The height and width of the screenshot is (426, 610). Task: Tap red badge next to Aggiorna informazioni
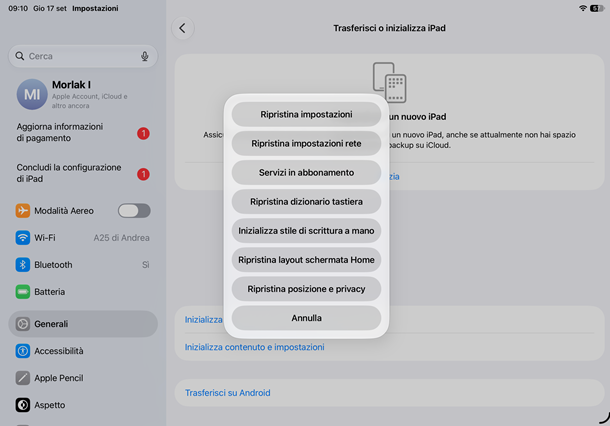tap(143, 133)
